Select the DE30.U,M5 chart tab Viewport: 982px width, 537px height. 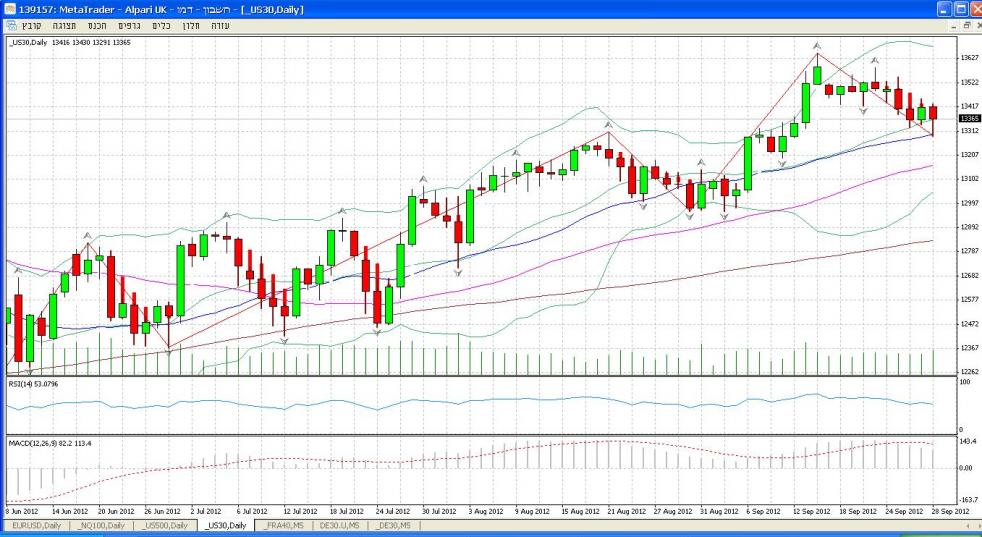click(339, 525)
